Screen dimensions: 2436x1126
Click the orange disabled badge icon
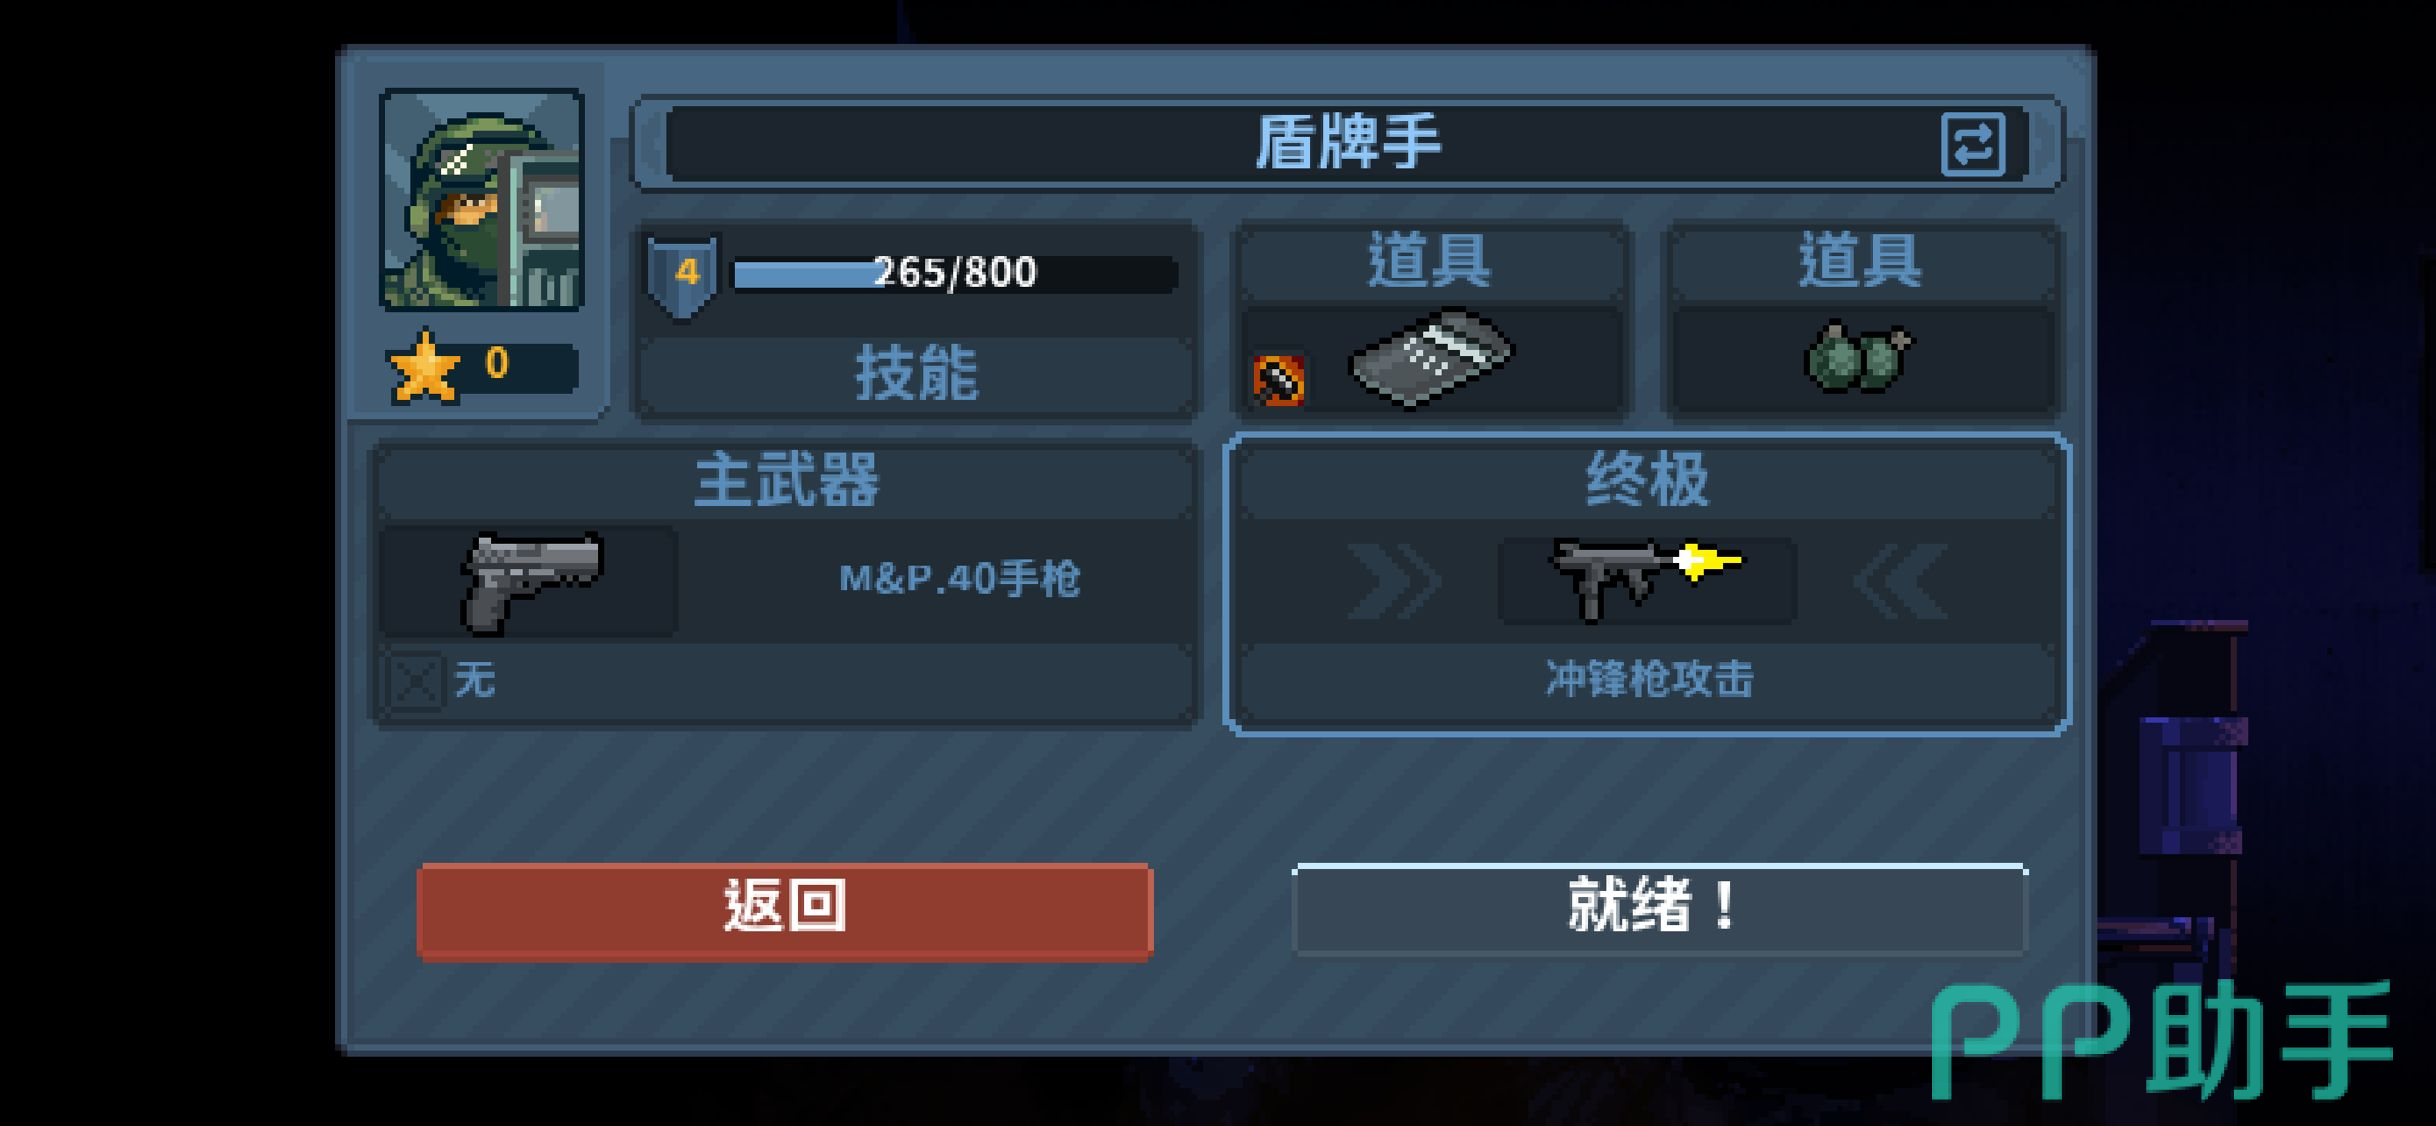pyautogui.click(x=1279, y=380)
